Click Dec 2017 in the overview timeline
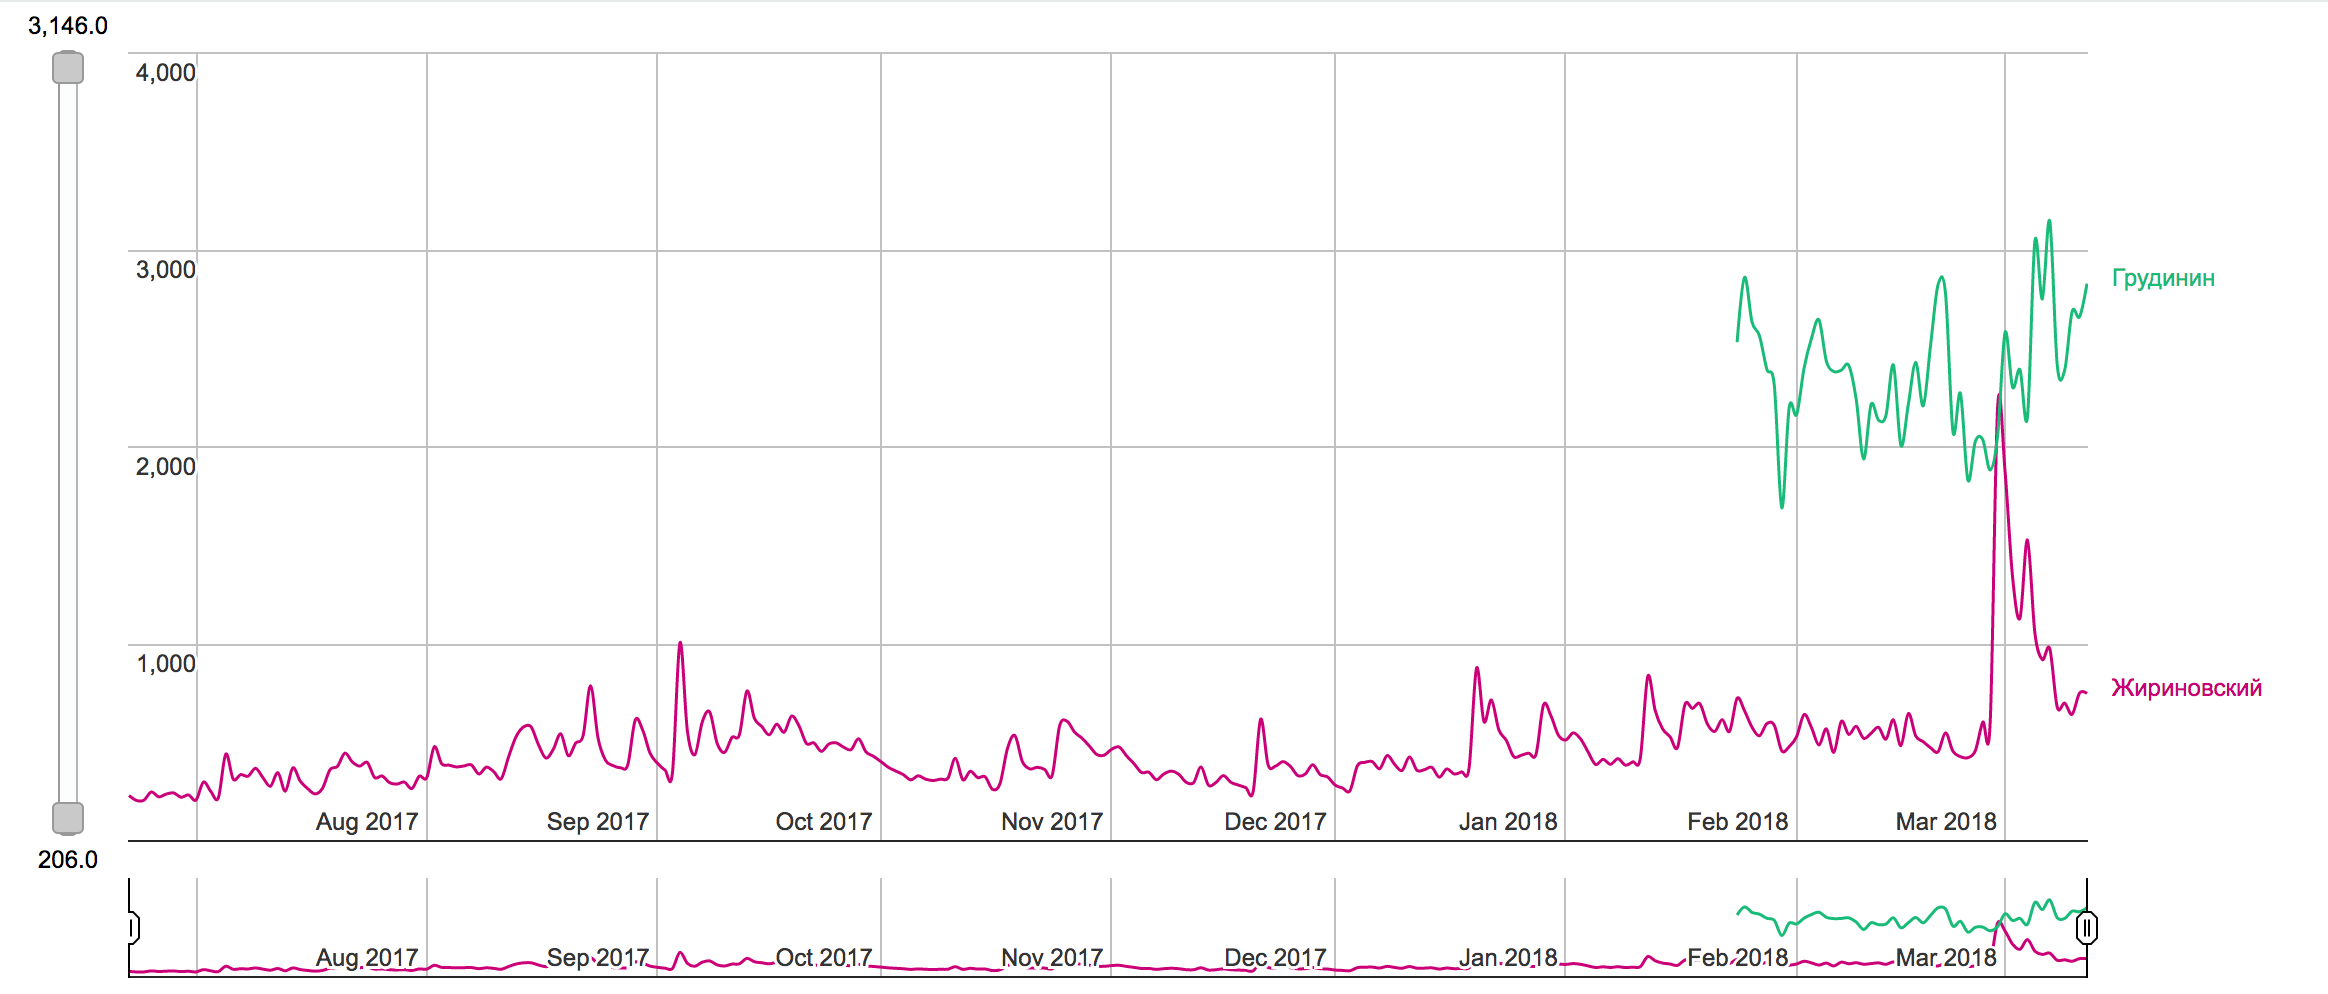The width and height of the screenshot is (2328, 994). [x=1276, y=958]
